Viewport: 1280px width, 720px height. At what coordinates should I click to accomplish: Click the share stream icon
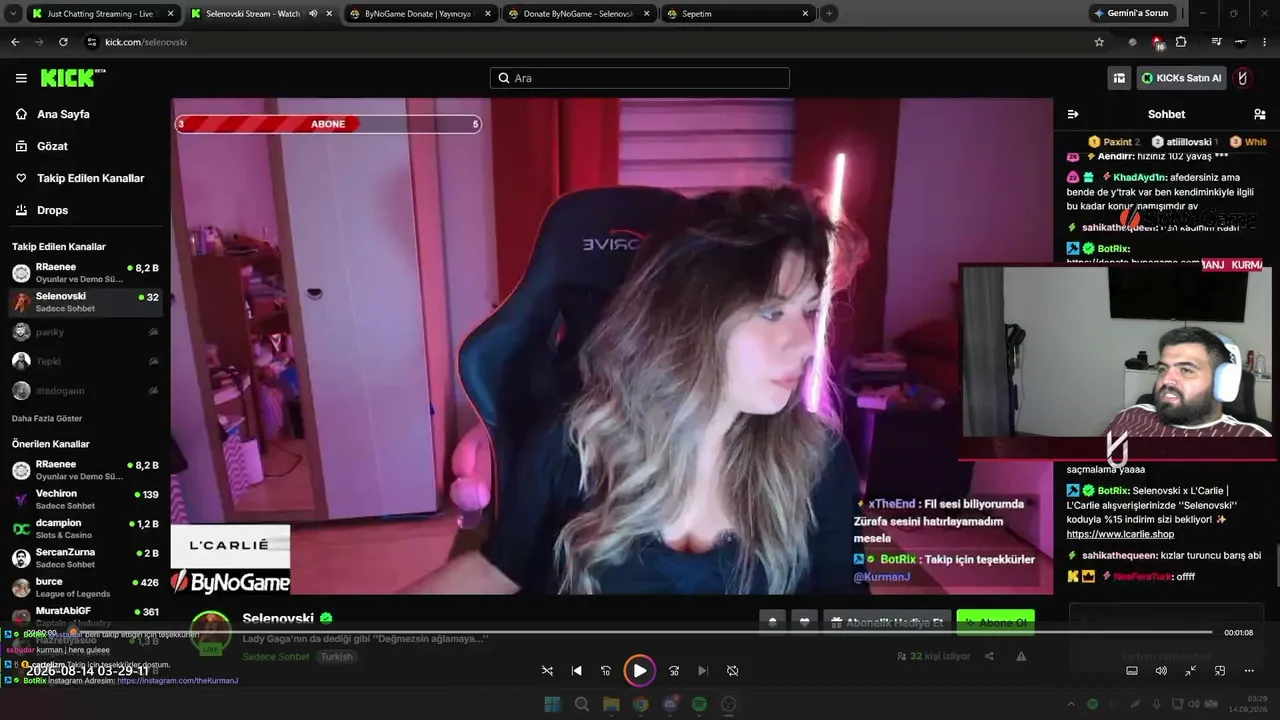coord(989,656)
